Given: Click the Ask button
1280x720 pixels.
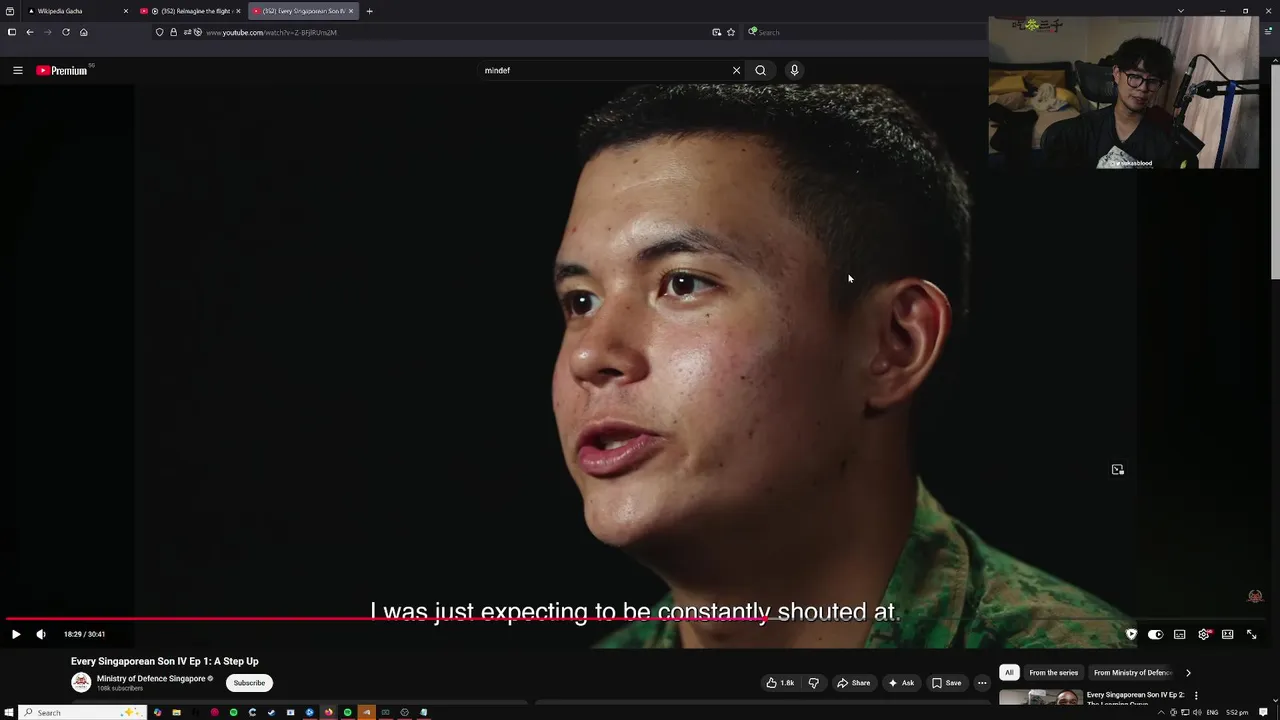Looking at the screenshot, I should click(901, 683).
